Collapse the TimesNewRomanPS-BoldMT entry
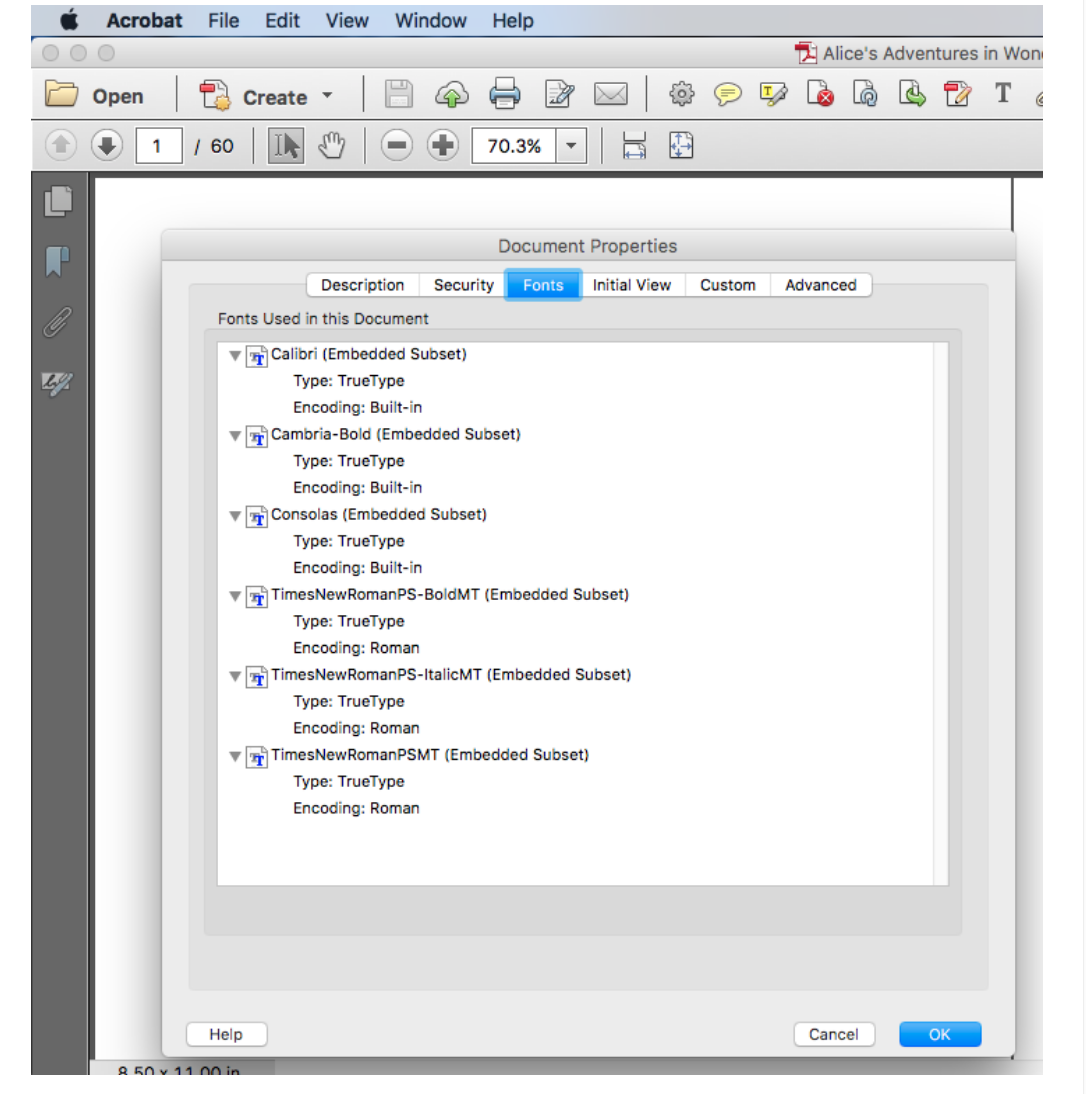The height and width of the screenshot is (1094, 1086). point(235,597)
